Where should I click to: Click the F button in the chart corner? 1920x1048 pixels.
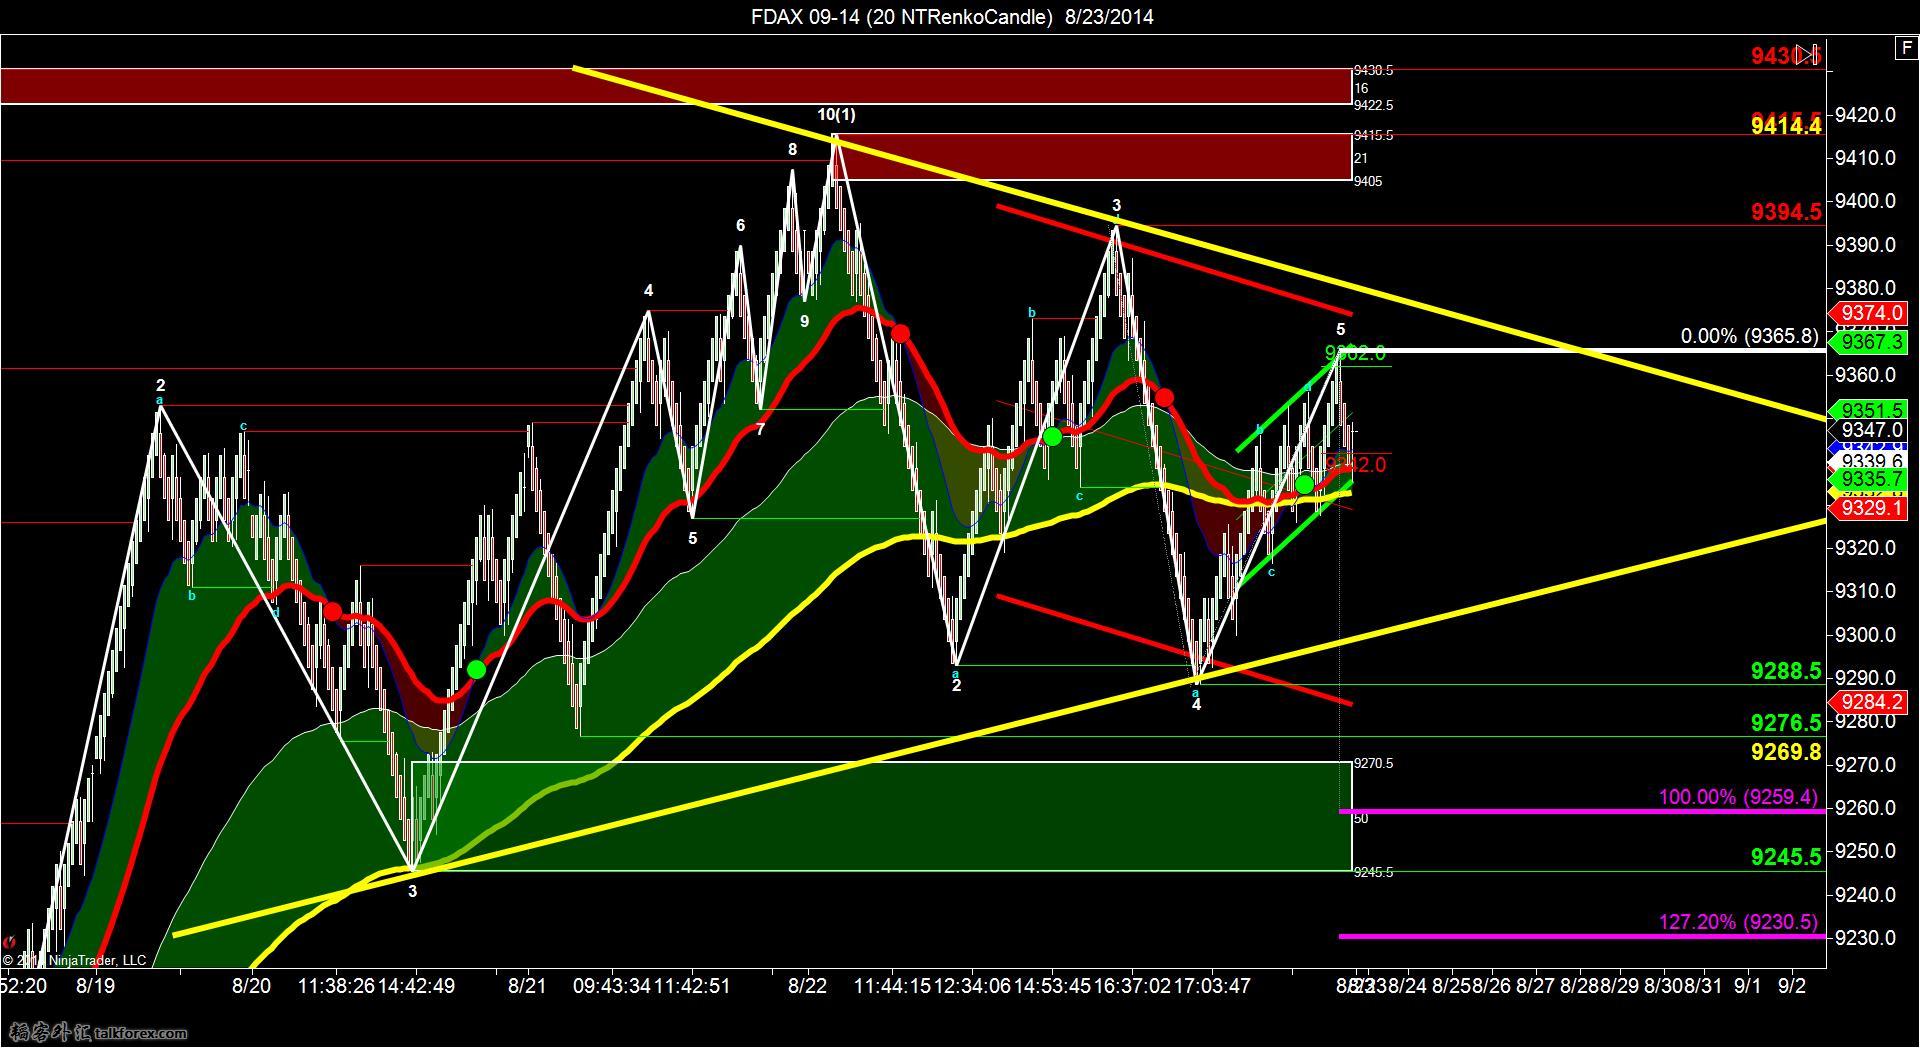pos(1905,48)
